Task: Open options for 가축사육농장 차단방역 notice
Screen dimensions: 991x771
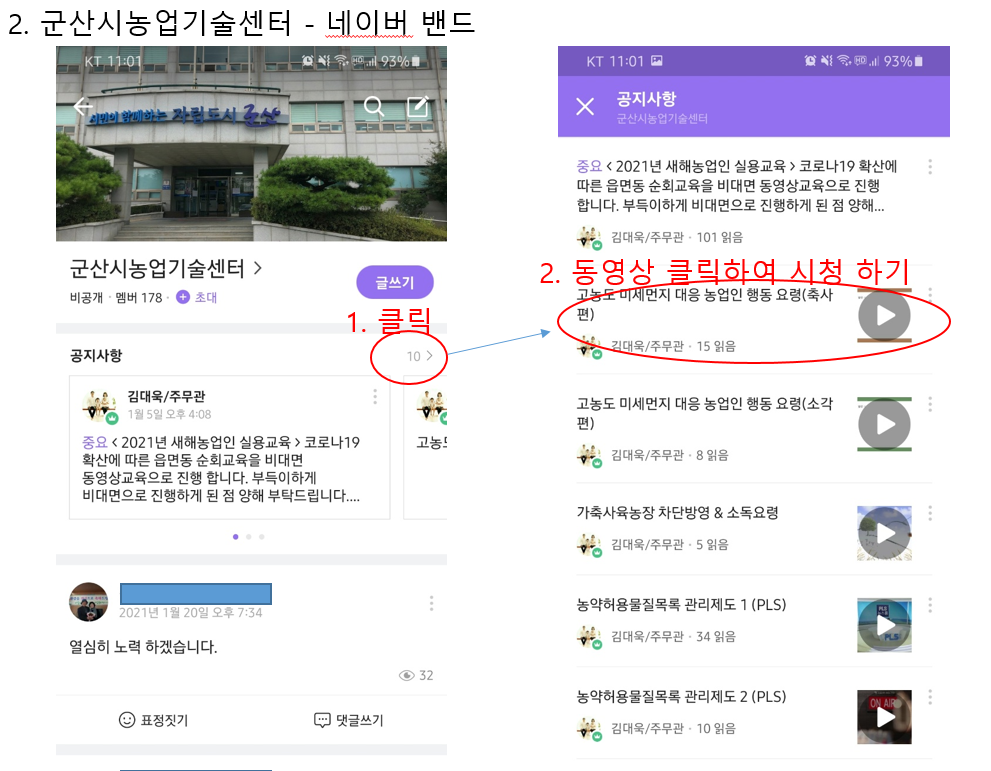Action: [x=930, y=513]
